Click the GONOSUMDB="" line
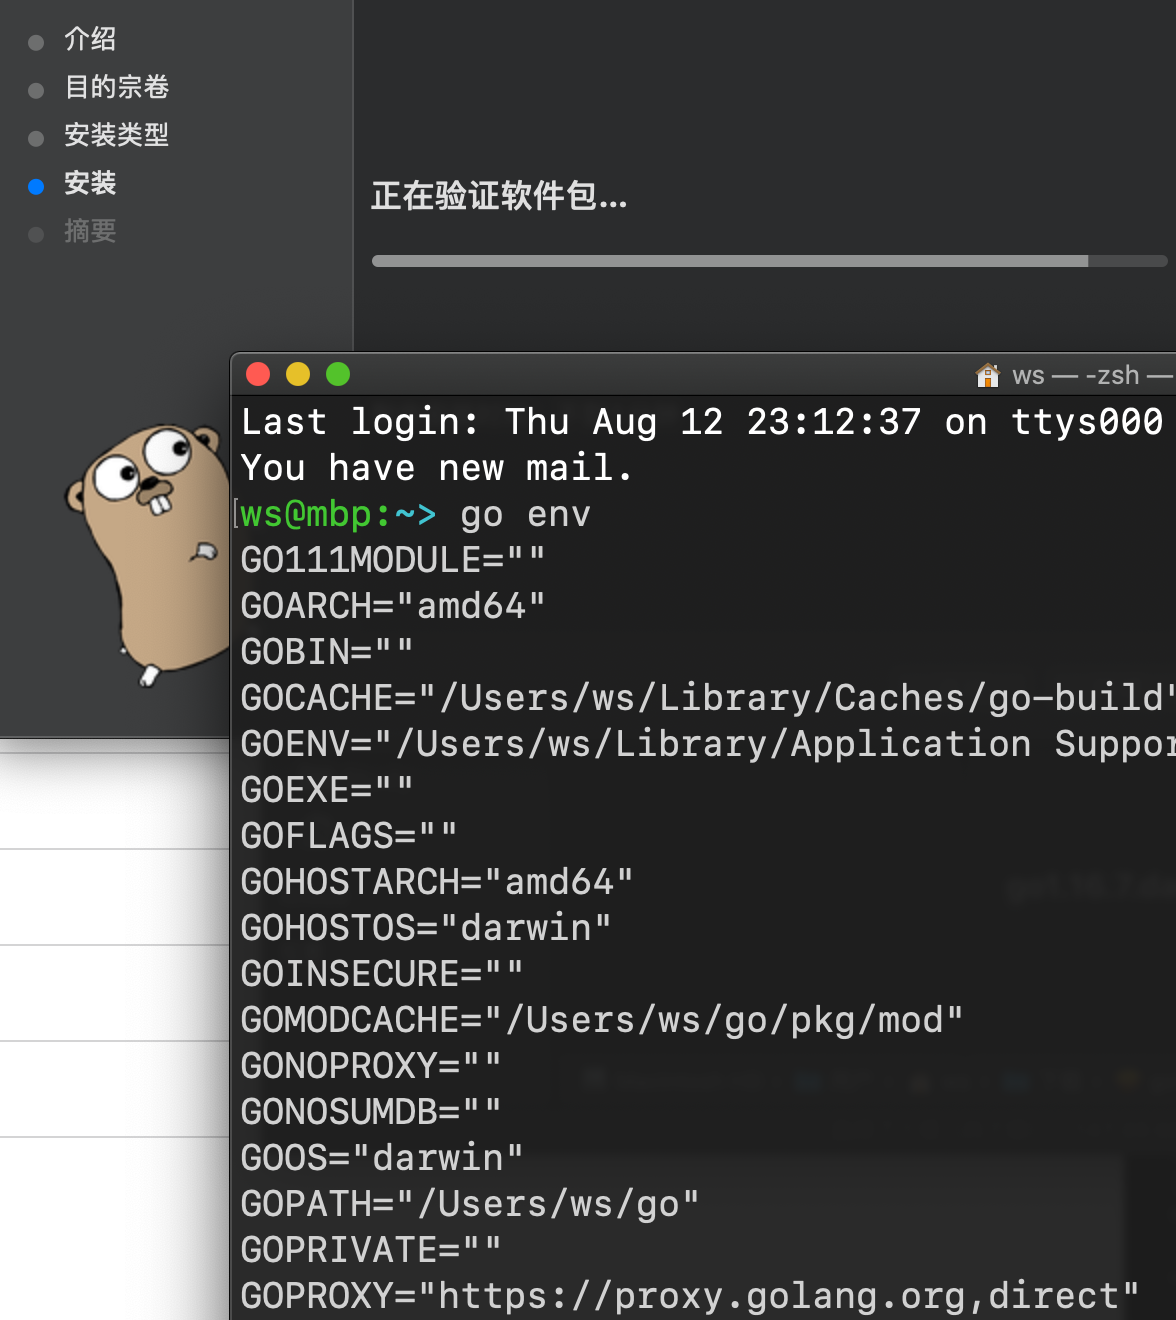Image resolution: width=1176 pixels, height=1320 pixels. [371, 1112]
